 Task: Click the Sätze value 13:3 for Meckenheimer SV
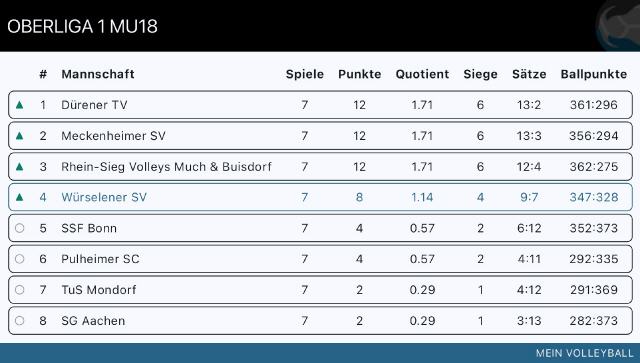coord(529,136)
